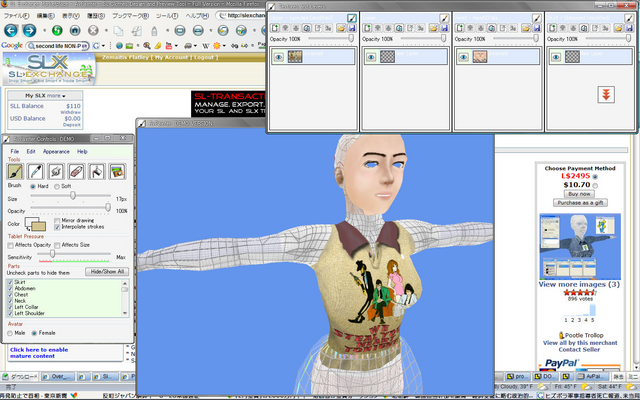The image size is (640, 400).
Task: Open the Appearance menu
Action: (56, 151)
